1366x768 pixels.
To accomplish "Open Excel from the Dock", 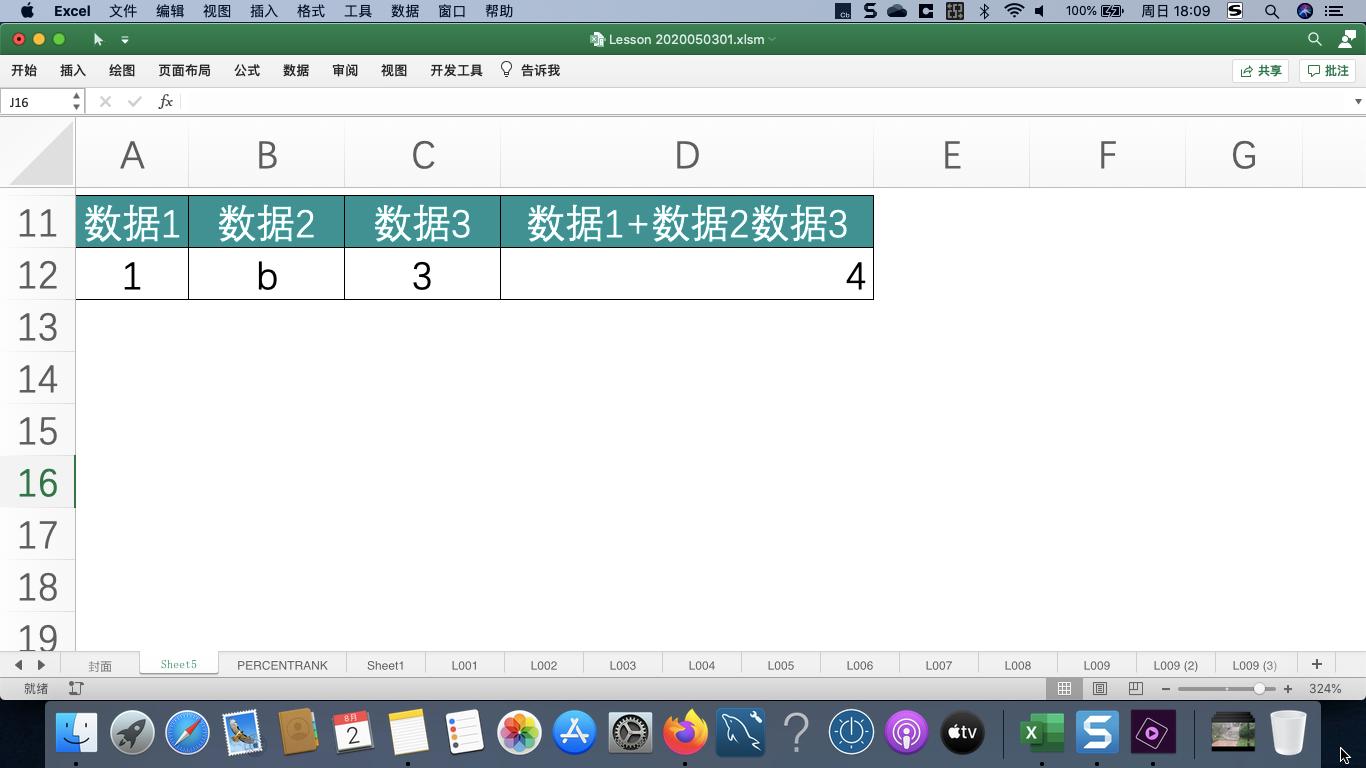I will pos(1041,732).
